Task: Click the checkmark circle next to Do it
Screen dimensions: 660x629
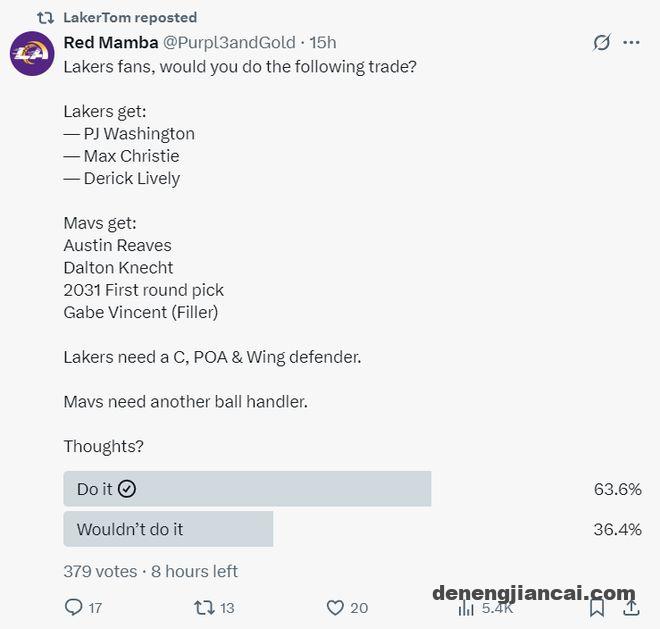Action: pyautogui.click(x=126, y=489)
